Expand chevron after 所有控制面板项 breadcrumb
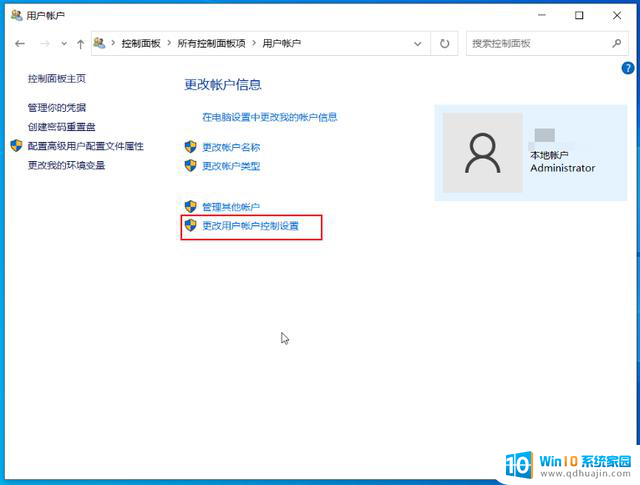 254,43
